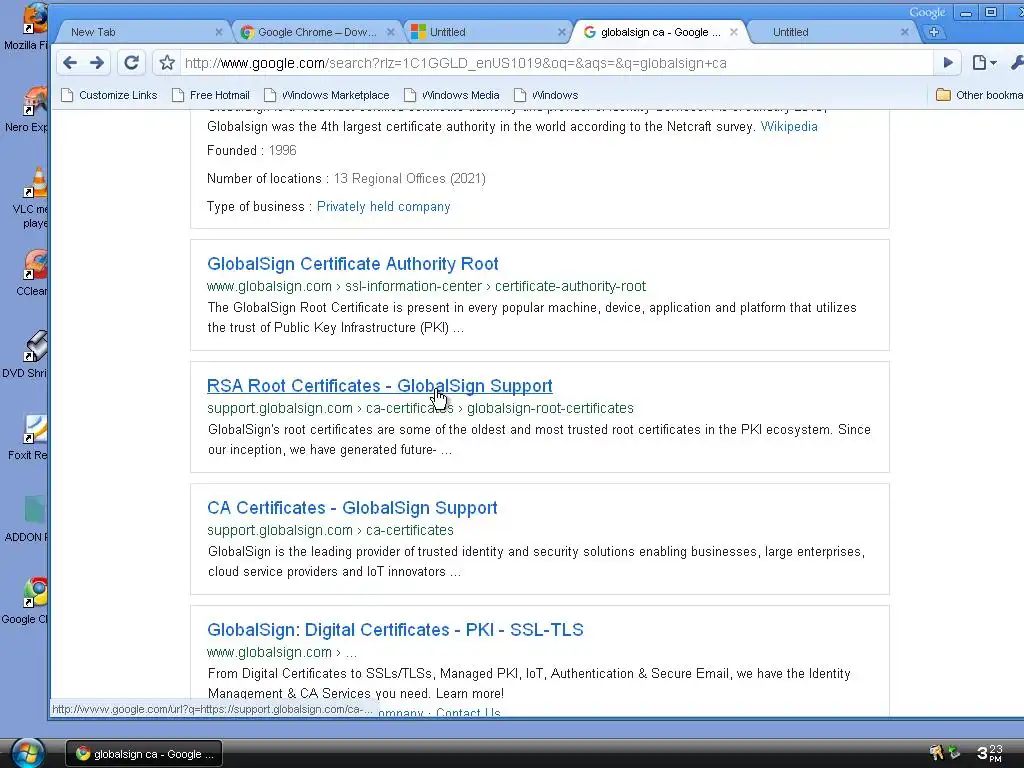Open the wrench settings menu
This screenshot has height=768, width=1024.
pyautogui.click(x=1017, y=63)
